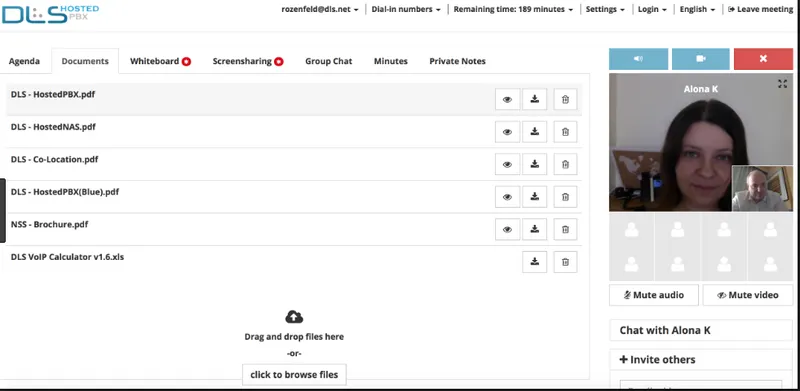The width and height of the screenshot is (800, 391).
Task: Open the Whiteboard tab
Action: [160, 61]
